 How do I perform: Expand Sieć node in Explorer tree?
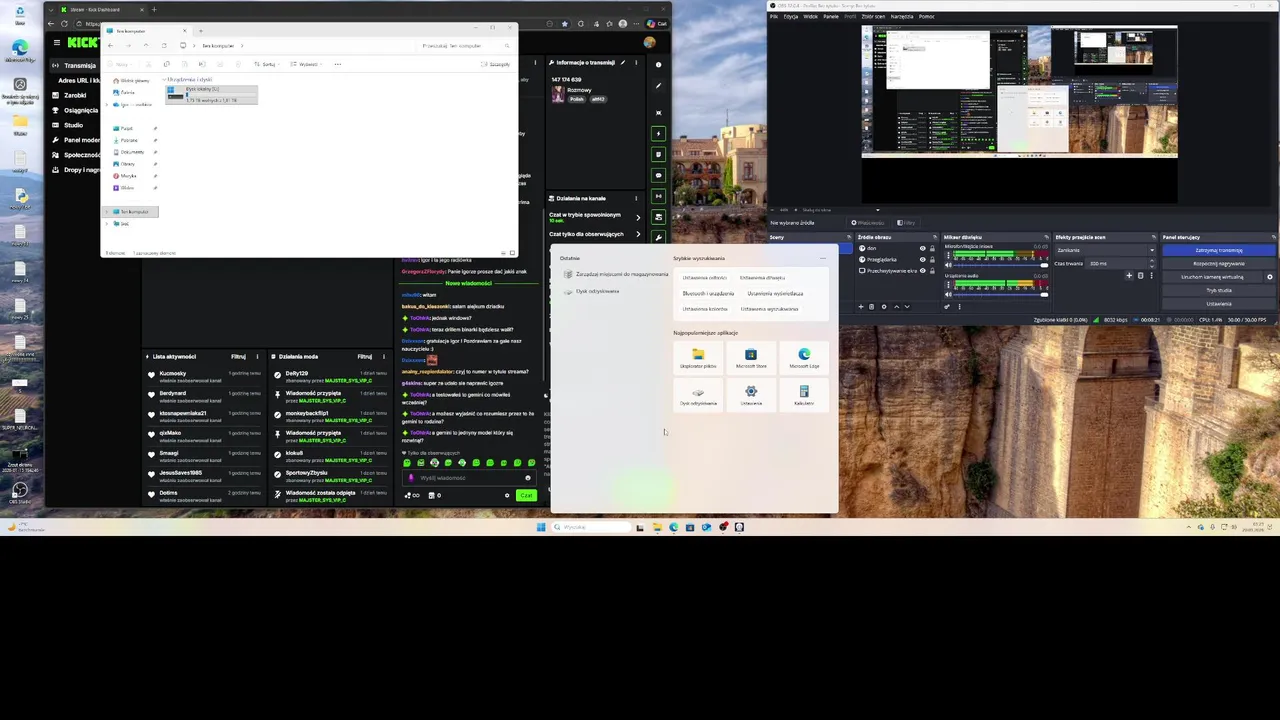click(x=108, y=223)
